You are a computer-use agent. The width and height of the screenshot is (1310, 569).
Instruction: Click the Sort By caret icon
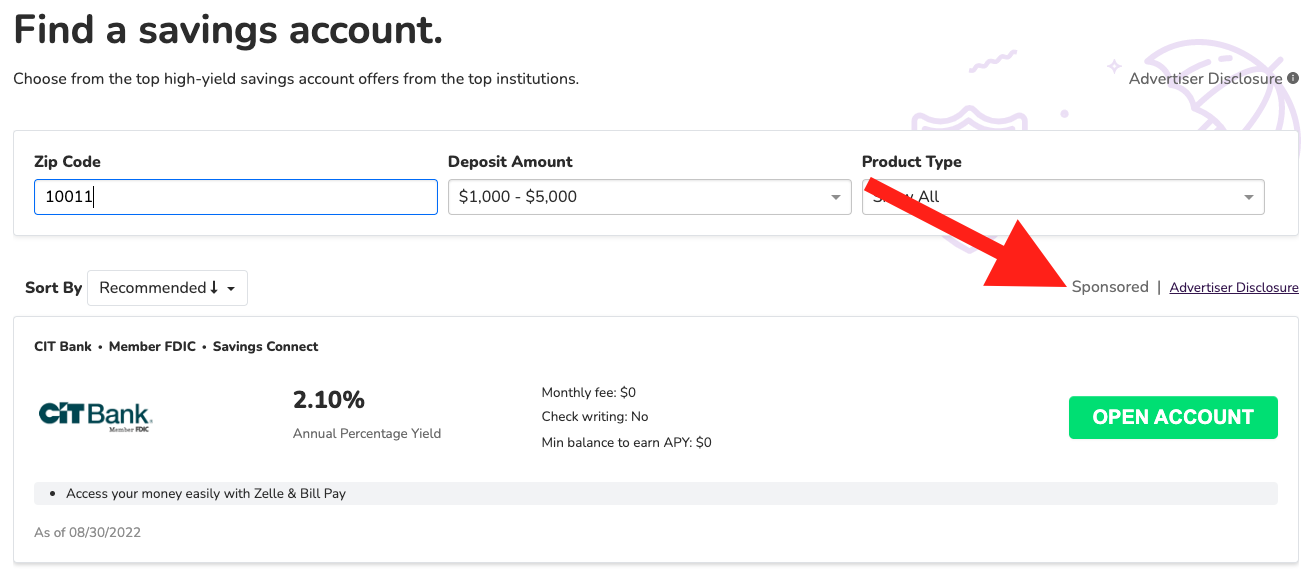(x=231, y=289)
